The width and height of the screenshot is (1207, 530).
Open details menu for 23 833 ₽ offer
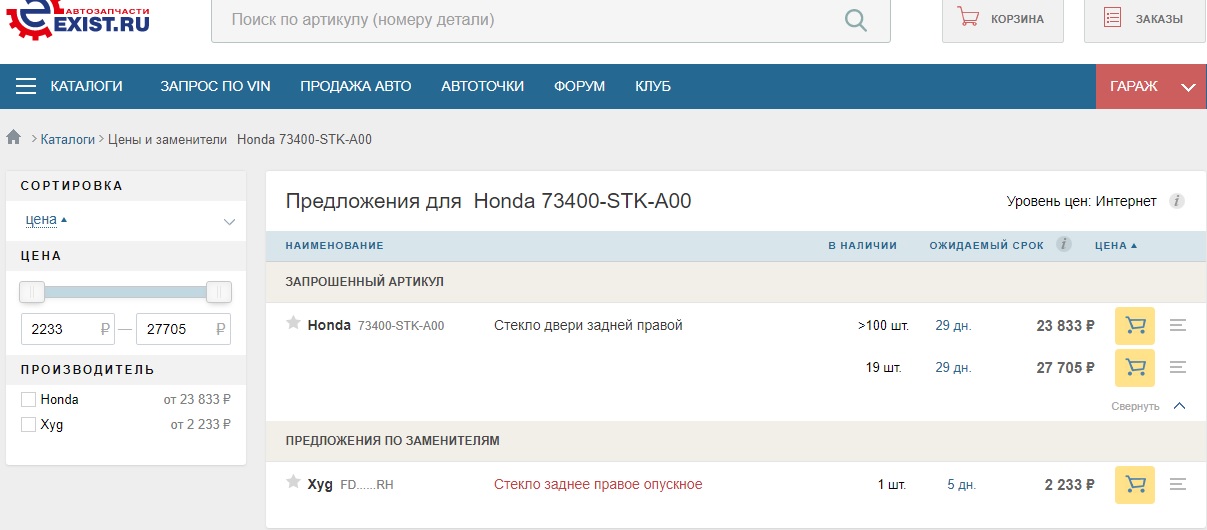[x=1178, y=325]
